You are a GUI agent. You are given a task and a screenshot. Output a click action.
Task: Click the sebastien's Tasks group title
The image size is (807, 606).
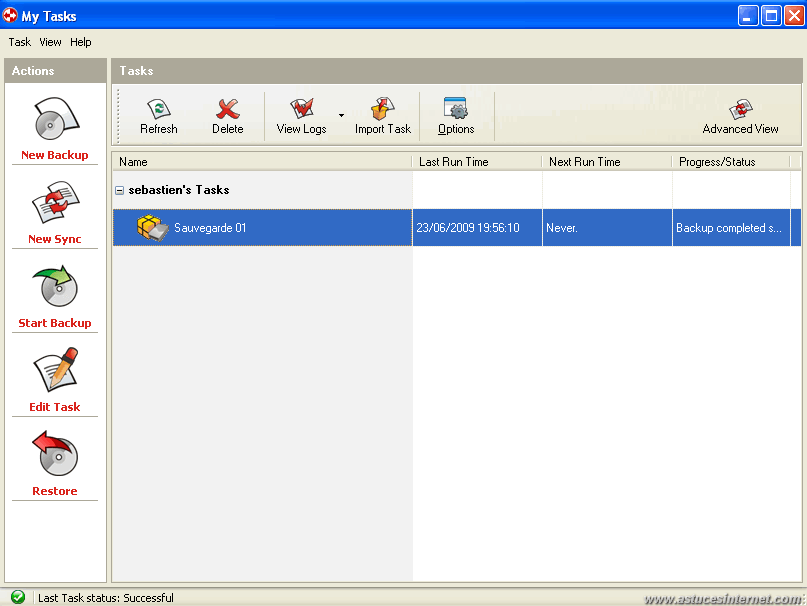pyautogui.click(x=179, y=190)
